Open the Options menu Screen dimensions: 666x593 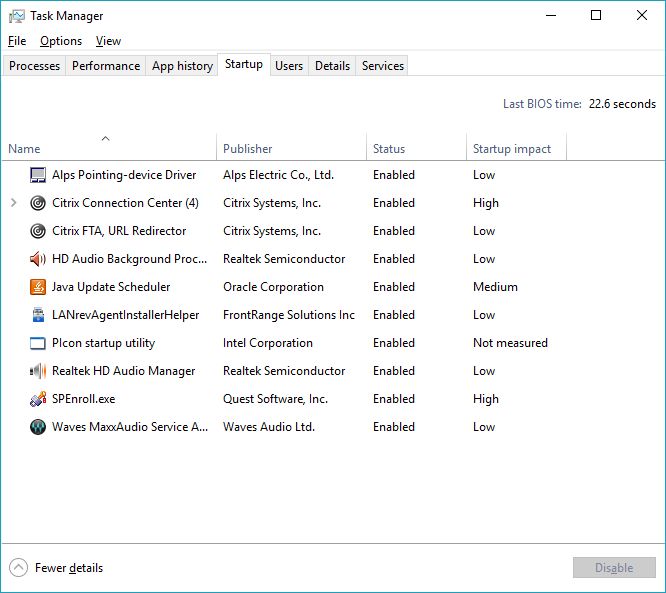(x=61, y=41)
